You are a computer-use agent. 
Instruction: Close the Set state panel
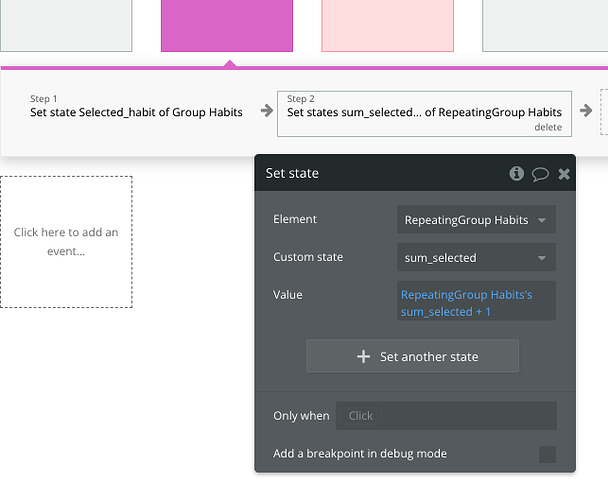pyautogui.click(x=564, y=173)
